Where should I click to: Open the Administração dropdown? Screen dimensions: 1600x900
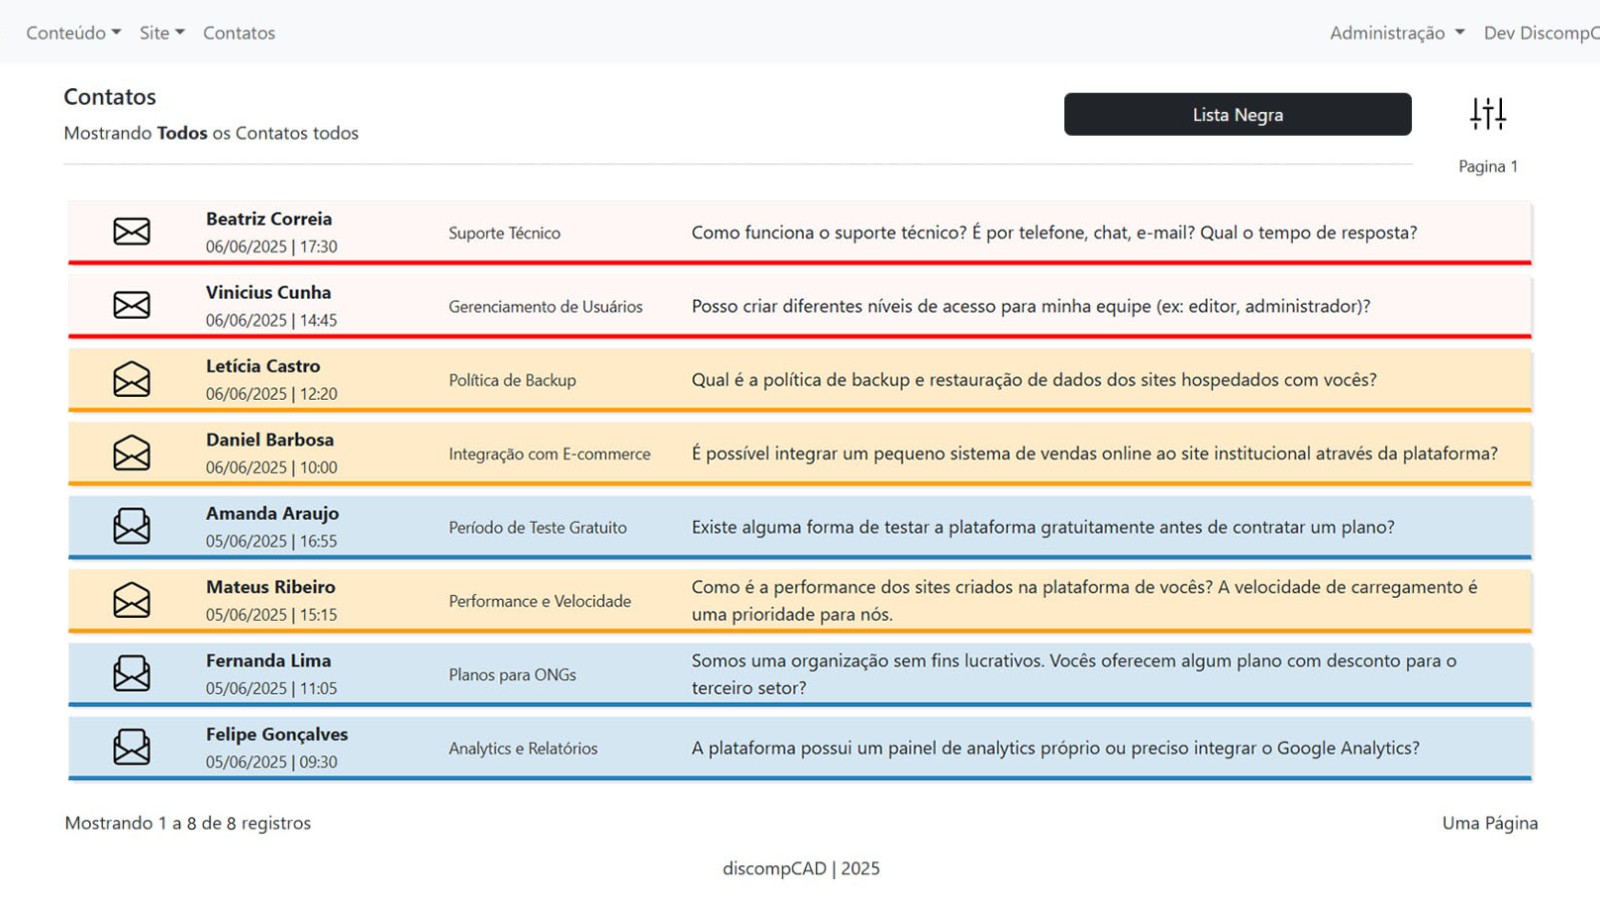pyautogui.click(x=1396, y=33)
